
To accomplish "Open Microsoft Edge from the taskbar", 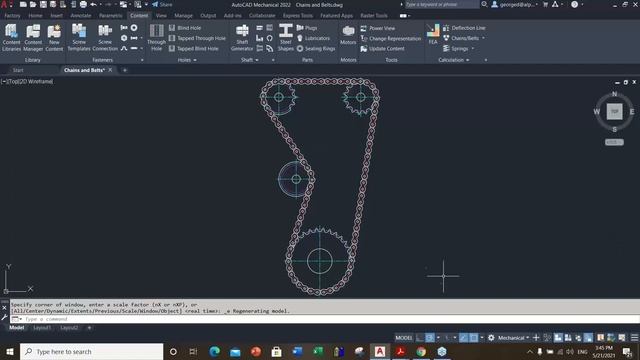I will [214, 351].
